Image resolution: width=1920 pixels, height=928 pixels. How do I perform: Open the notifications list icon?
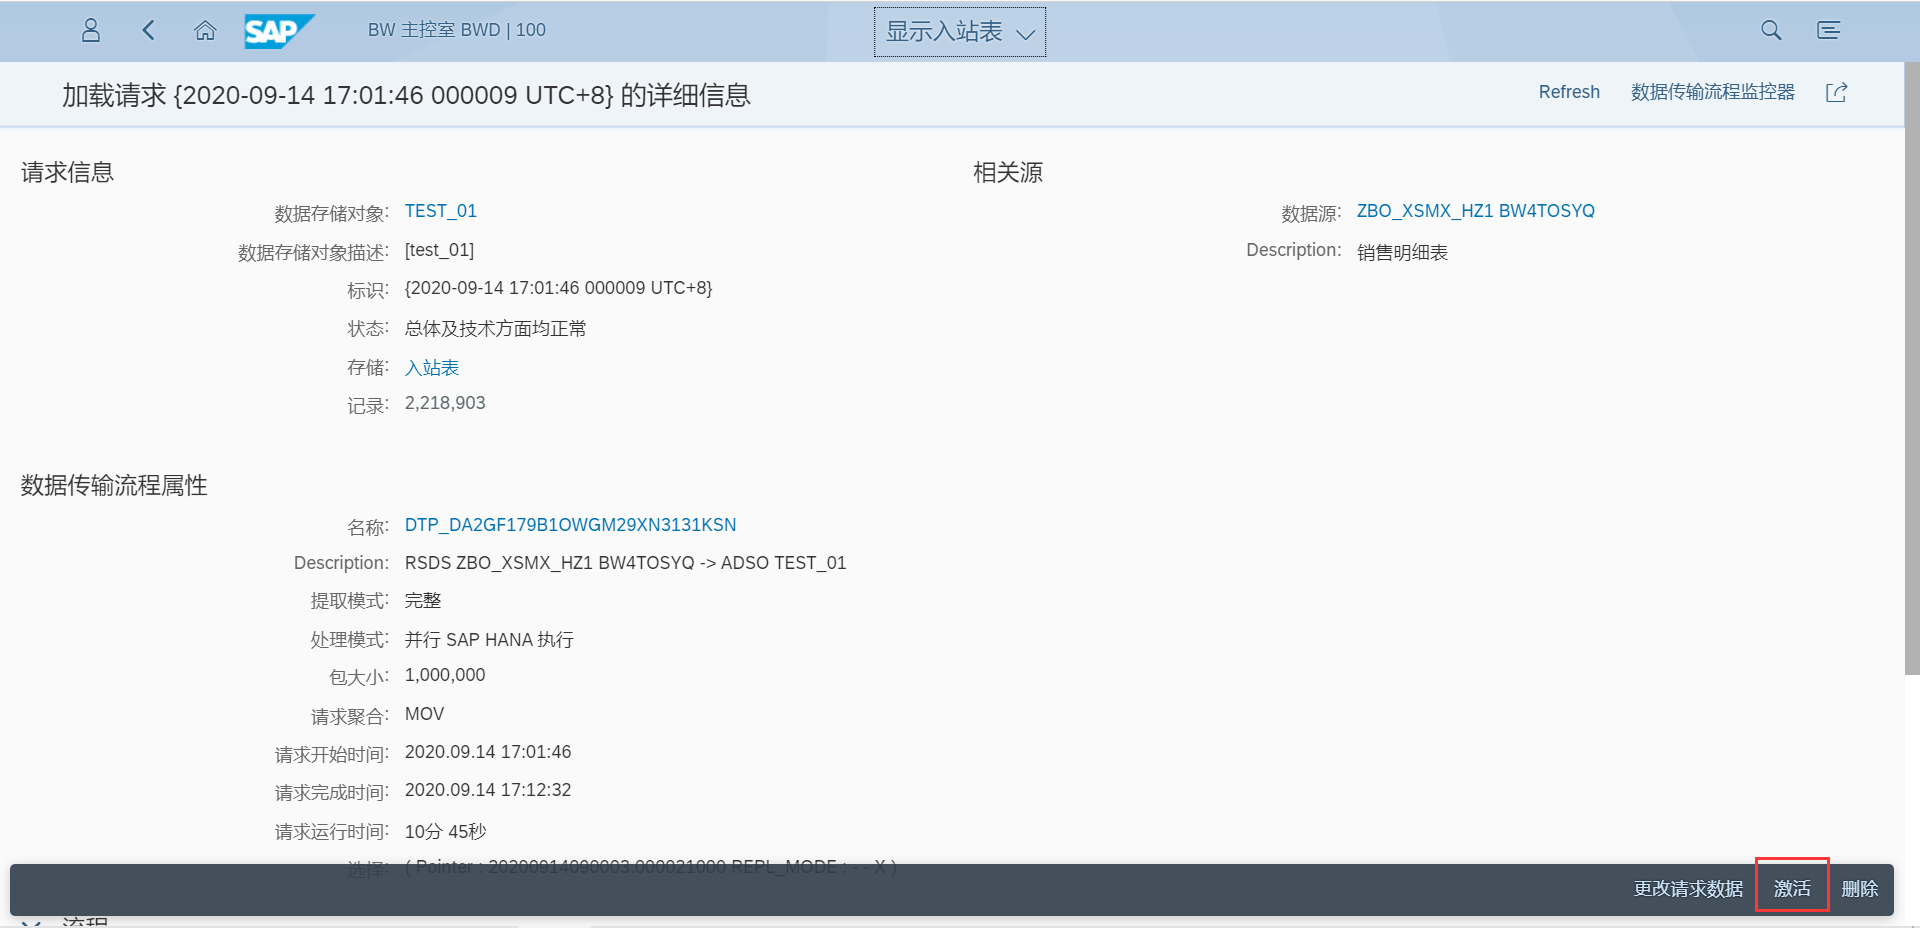1828,31
